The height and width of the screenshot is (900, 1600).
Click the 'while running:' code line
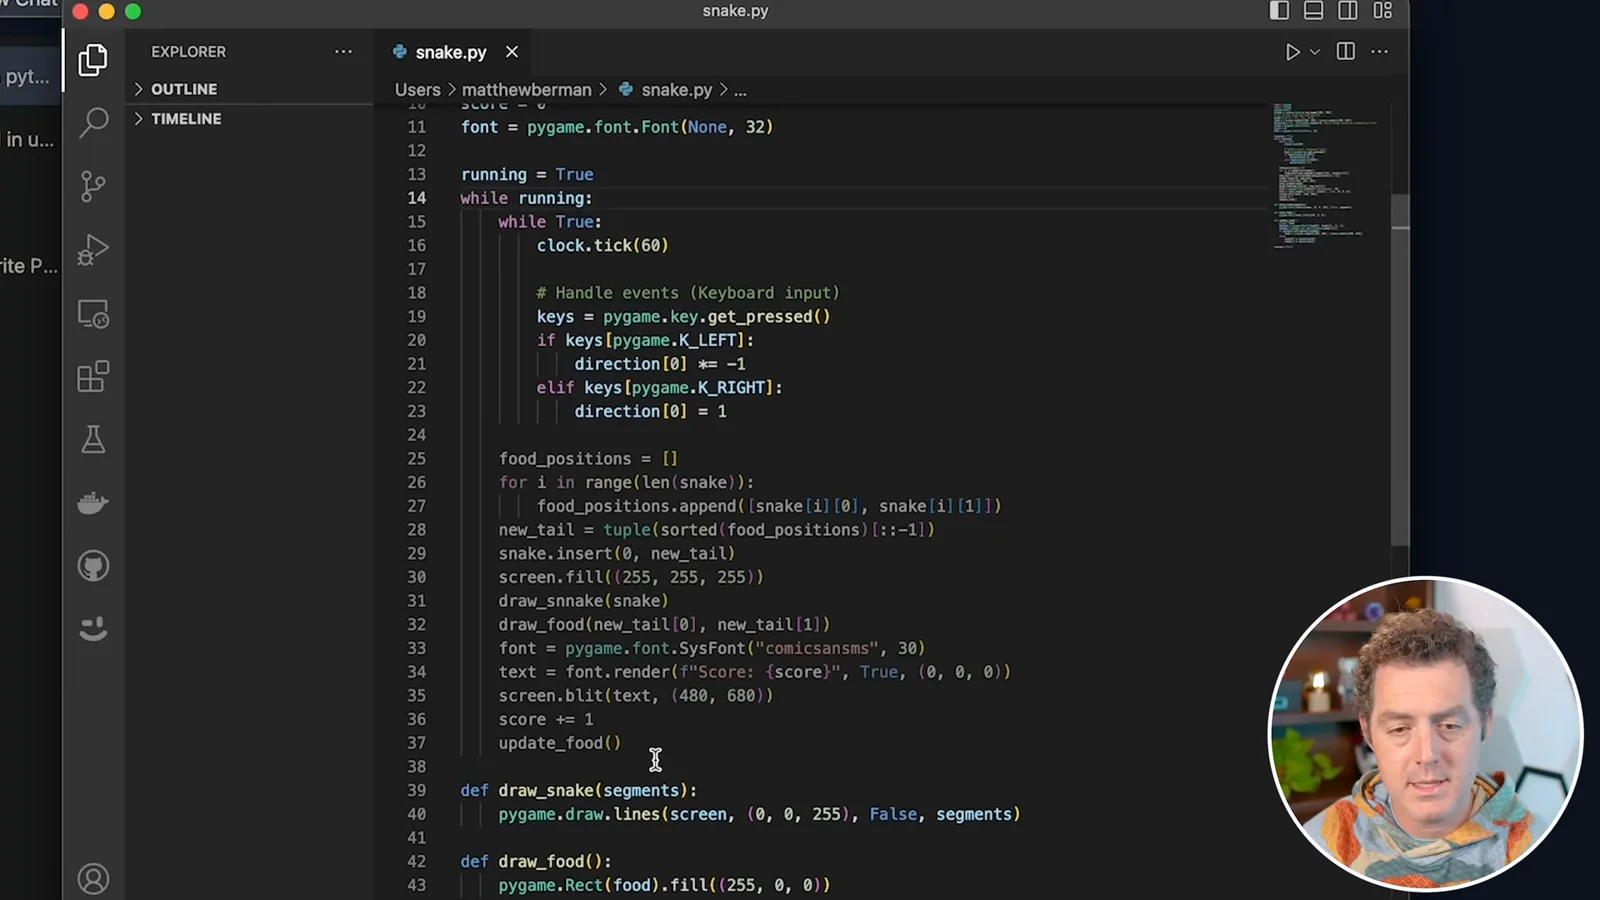[526, 198]
